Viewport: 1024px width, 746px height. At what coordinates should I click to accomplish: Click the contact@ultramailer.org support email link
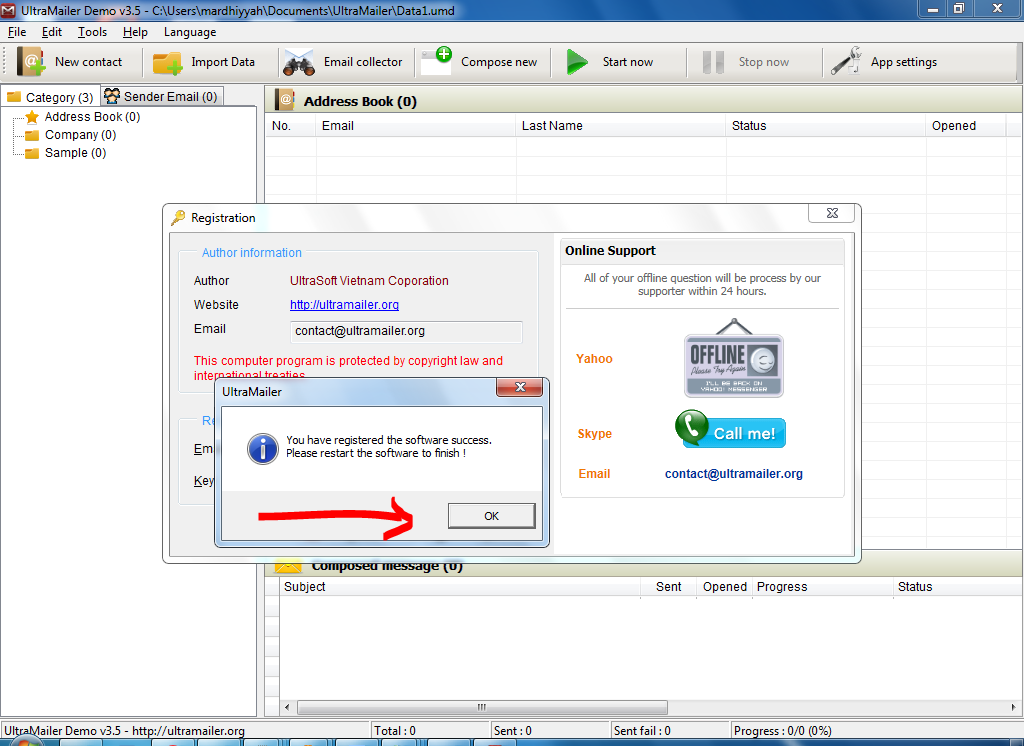pos(733,474)
